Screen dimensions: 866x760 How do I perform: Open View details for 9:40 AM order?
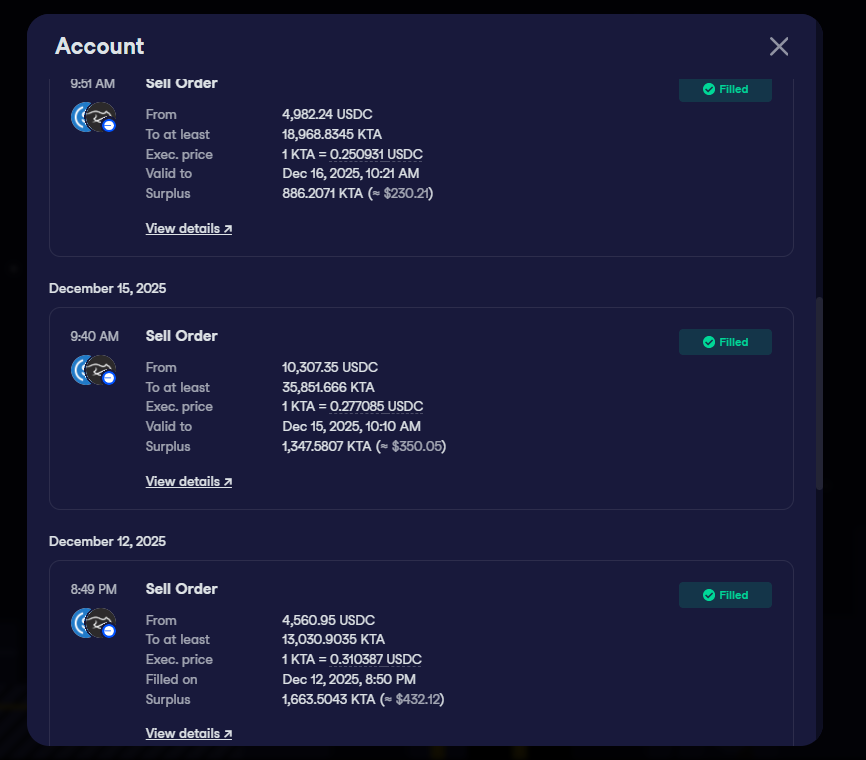click(188, 481)
